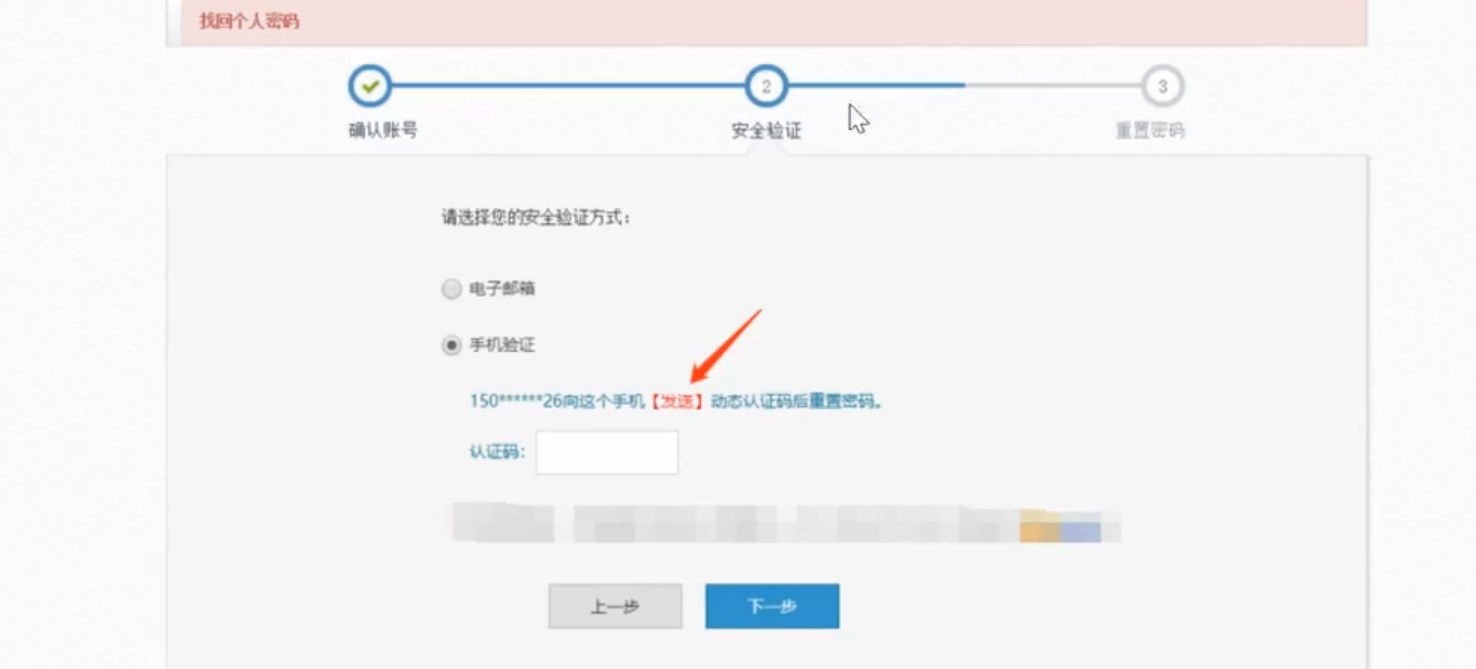Click the 手机验证 option label text

502,345
